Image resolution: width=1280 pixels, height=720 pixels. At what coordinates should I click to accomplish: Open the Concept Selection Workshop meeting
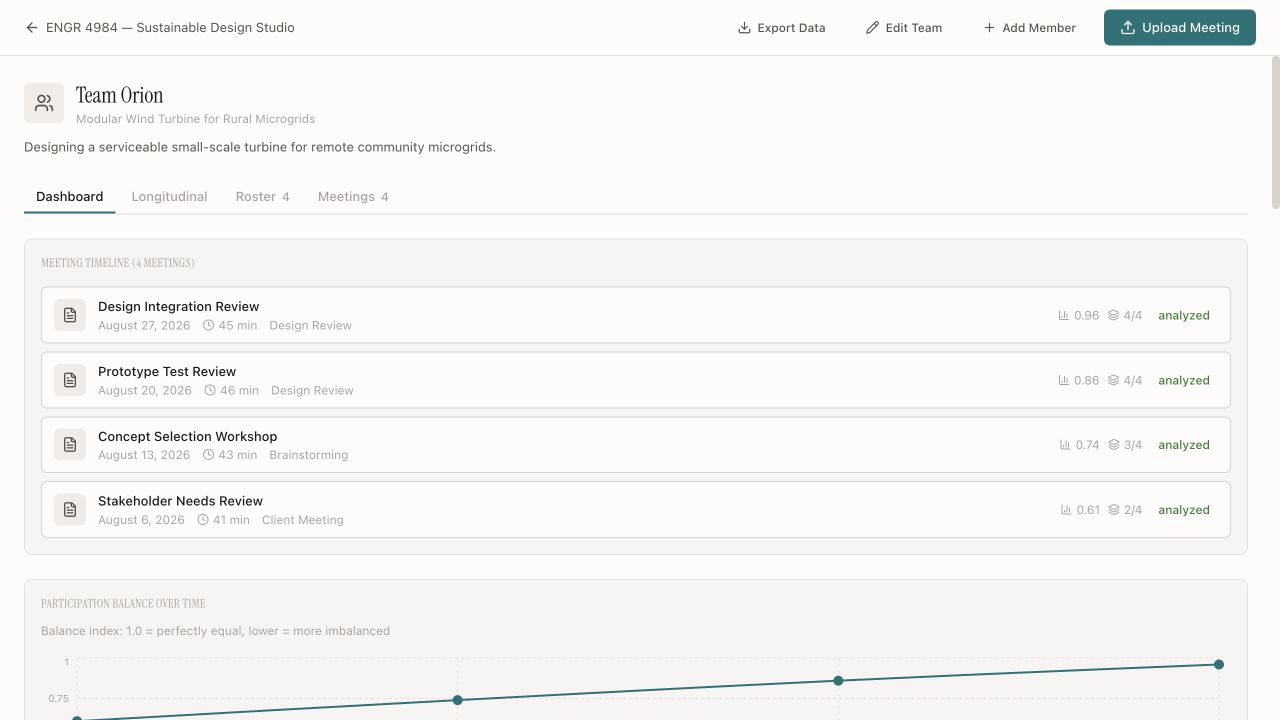636,445
